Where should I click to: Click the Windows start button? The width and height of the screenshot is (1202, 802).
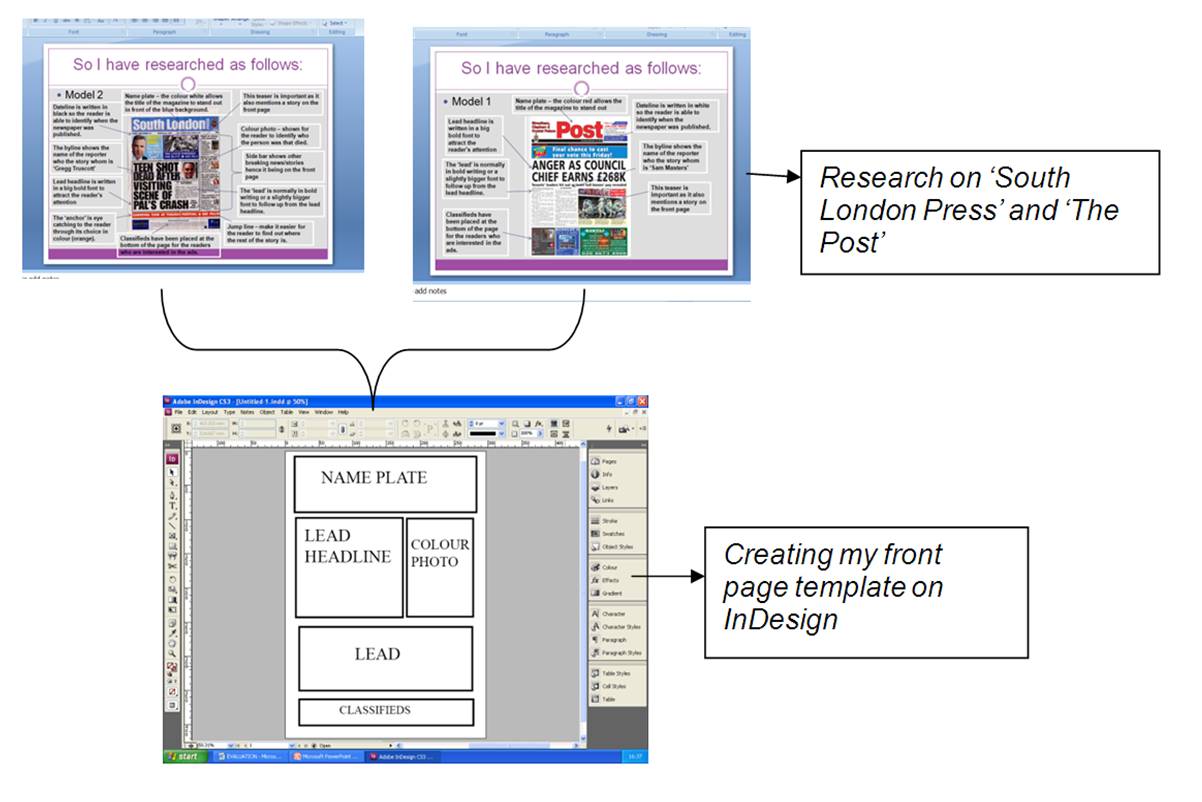point(183,756)
